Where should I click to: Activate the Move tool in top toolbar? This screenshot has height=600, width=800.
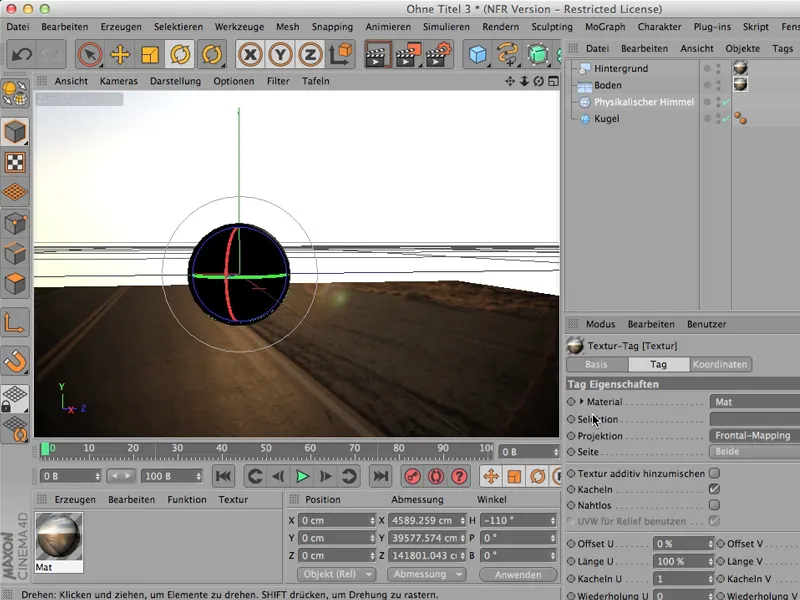(x=120, y=54)
